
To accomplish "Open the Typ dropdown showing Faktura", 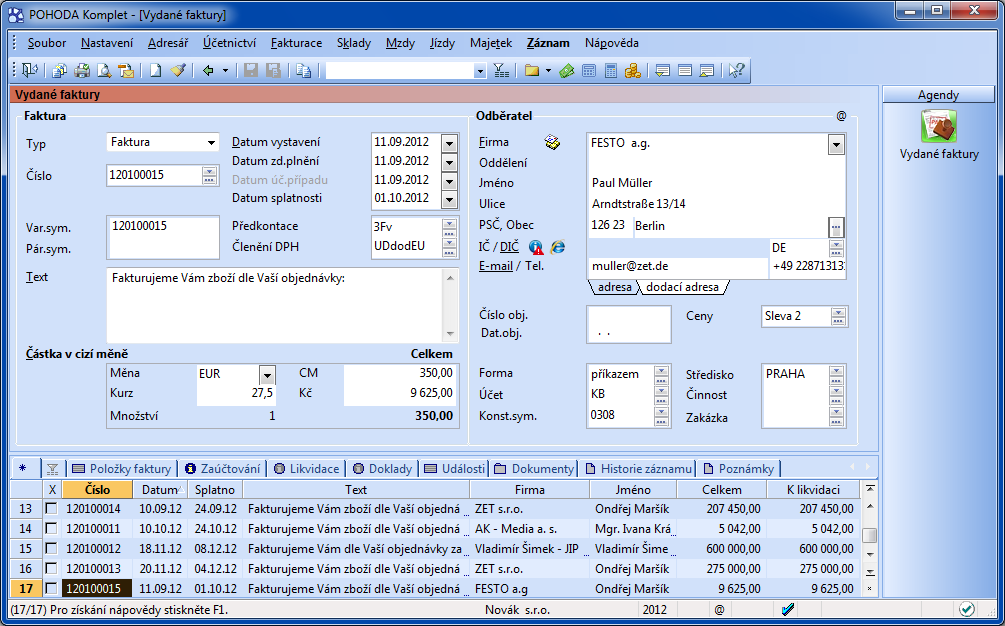I will pyautogui.click(x=212, y=142).
